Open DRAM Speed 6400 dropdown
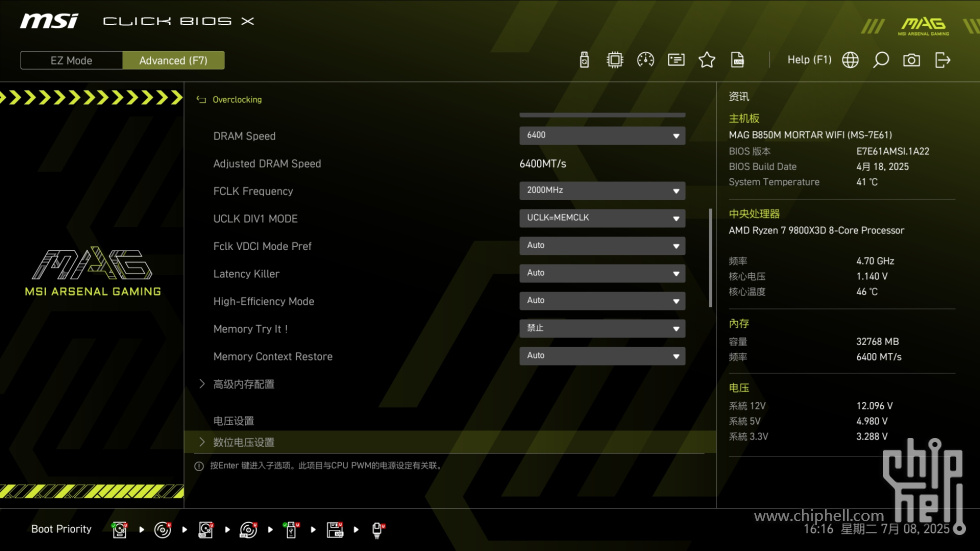 pos(602,136)
